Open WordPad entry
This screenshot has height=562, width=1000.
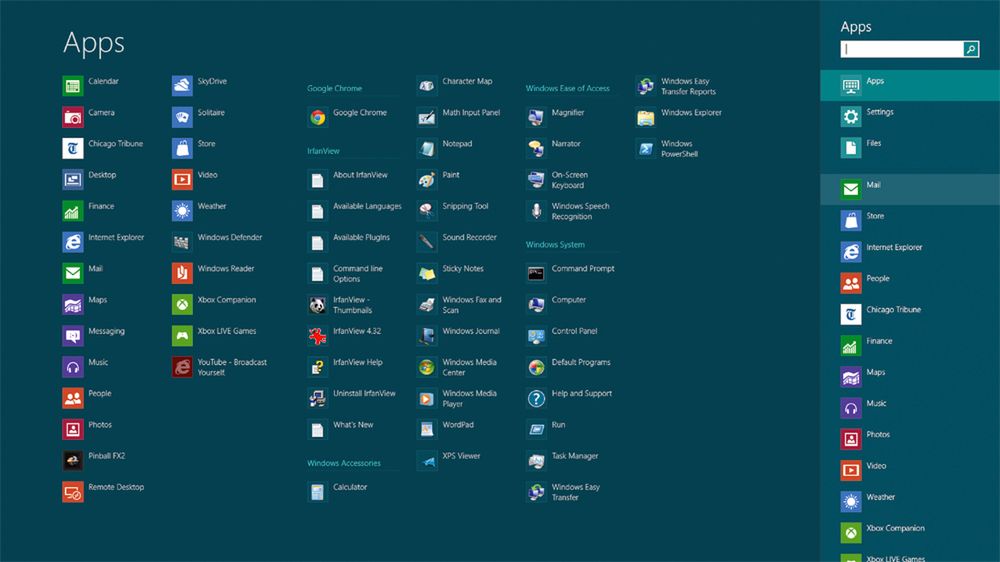[446, 429]
